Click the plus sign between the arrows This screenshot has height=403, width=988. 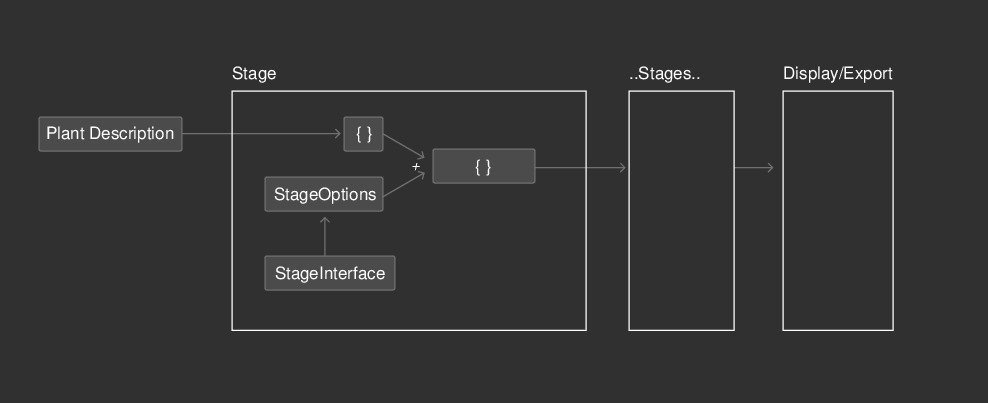point(416,166)
